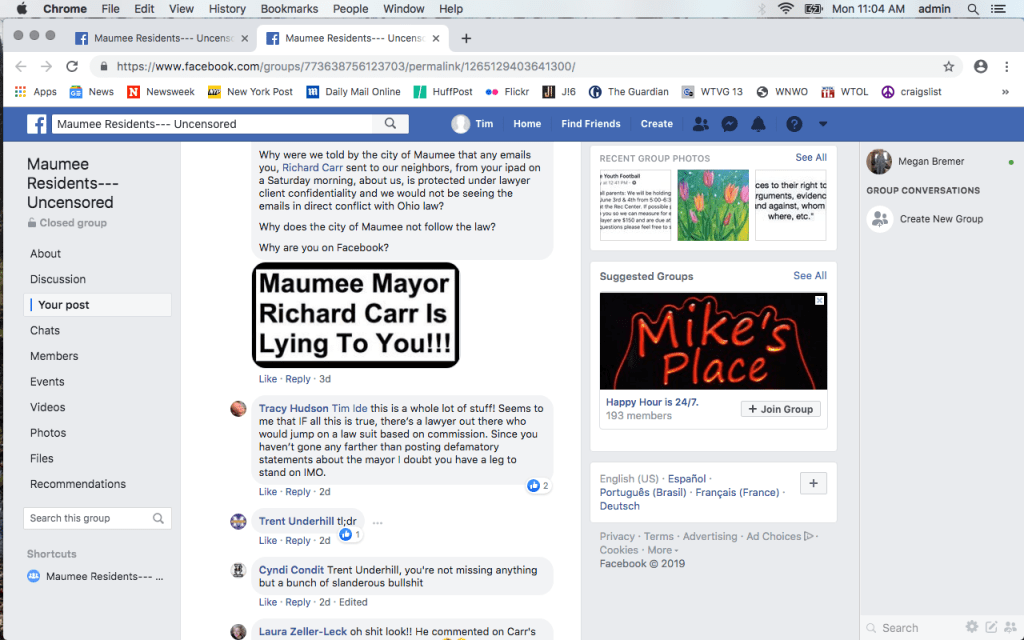Open chat settings gear icon
This screenshot has height=640, width=1024.
pos(971,627)
